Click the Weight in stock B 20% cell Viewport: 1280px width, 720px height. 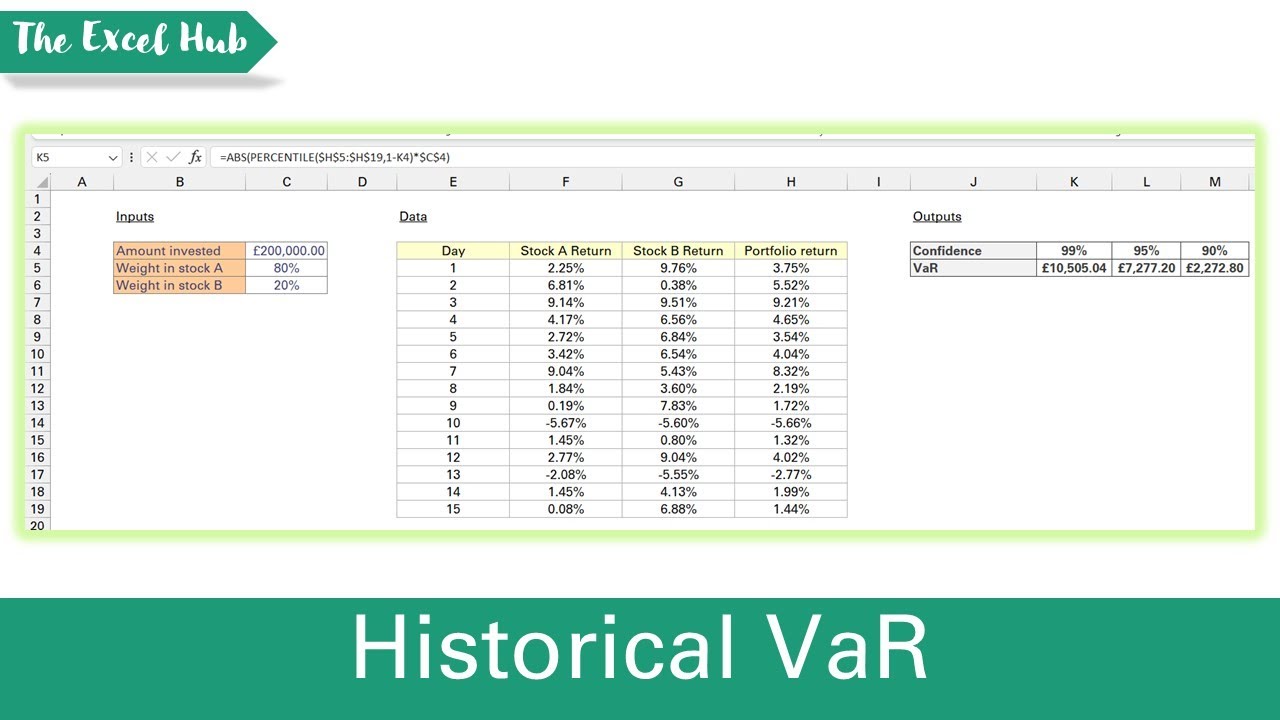(287, 285)
